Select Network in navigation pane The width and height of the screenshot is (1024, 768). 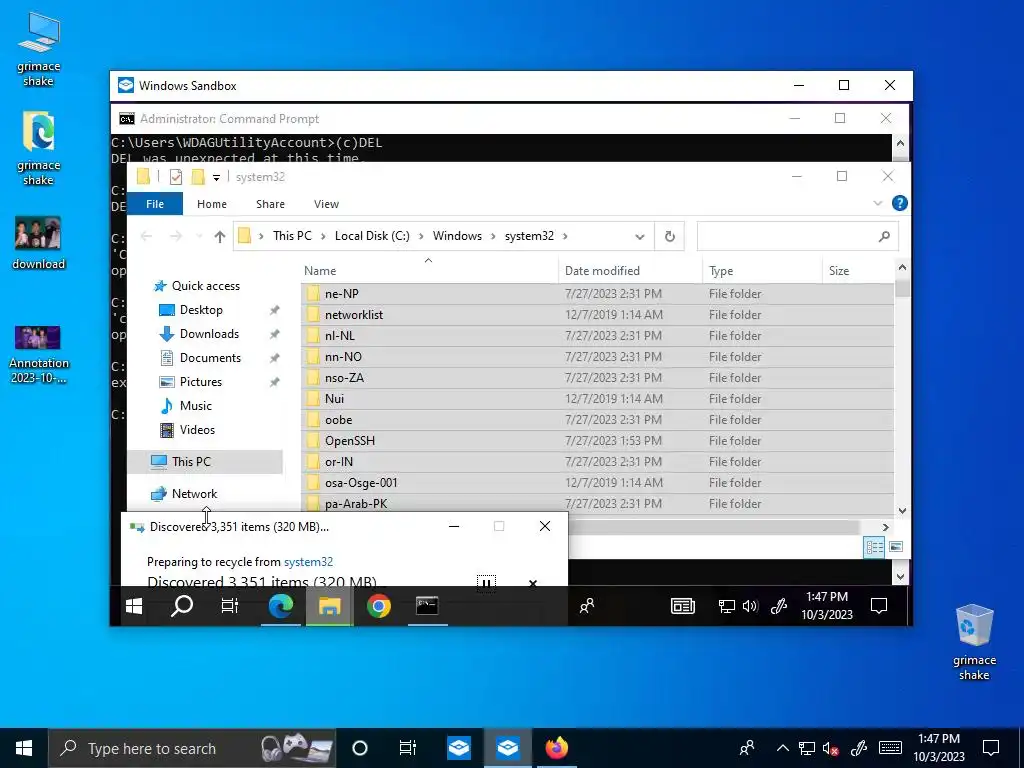point(194,494)
